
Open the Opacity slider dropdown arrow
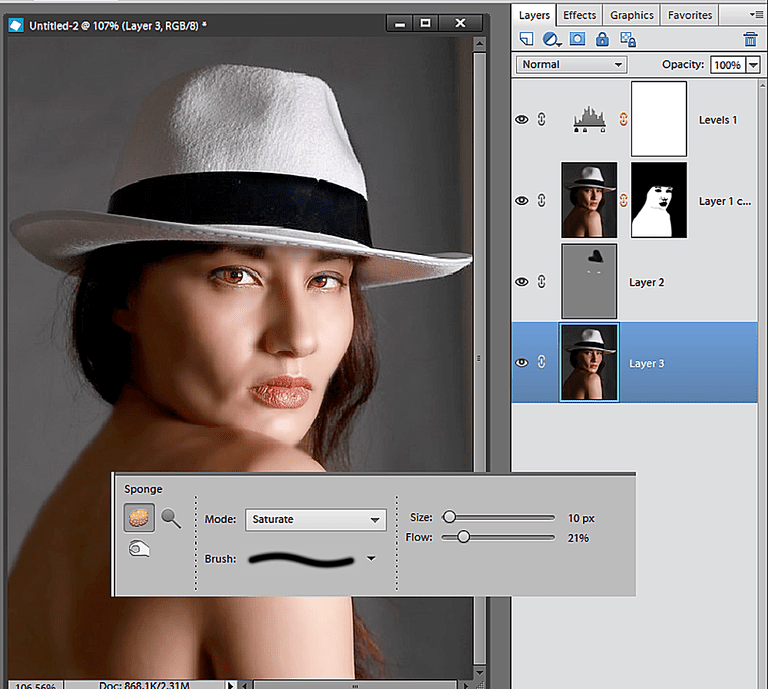(753, 65)
